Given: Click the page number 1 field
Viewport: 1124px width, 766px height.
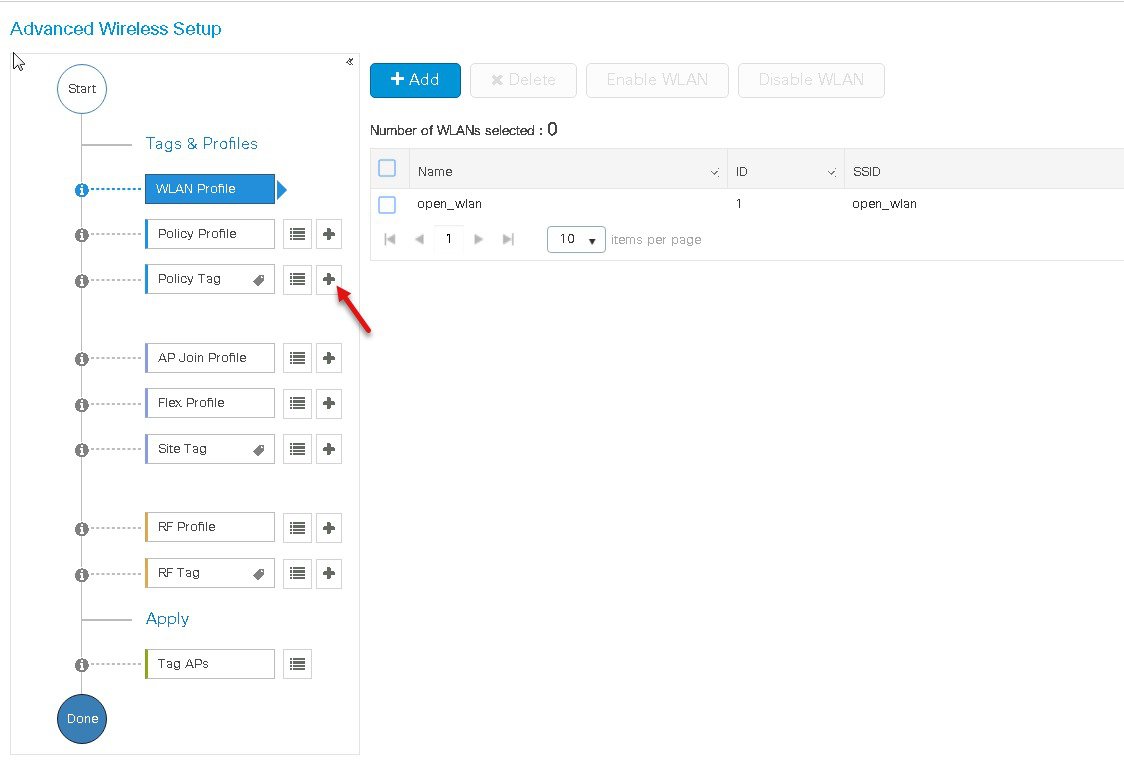Looking at the screenshot, I should click(449, 239).
